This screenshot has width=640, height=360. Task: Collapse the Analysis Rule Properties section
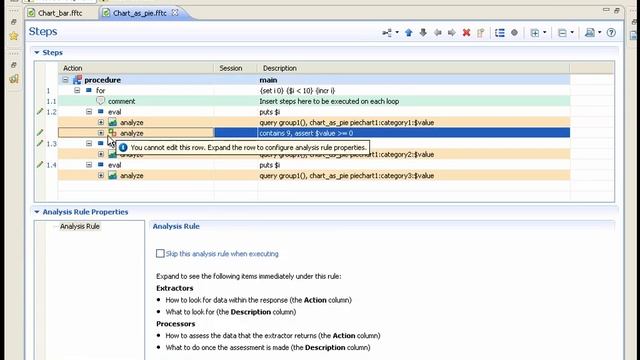click(x=37, y=212)
